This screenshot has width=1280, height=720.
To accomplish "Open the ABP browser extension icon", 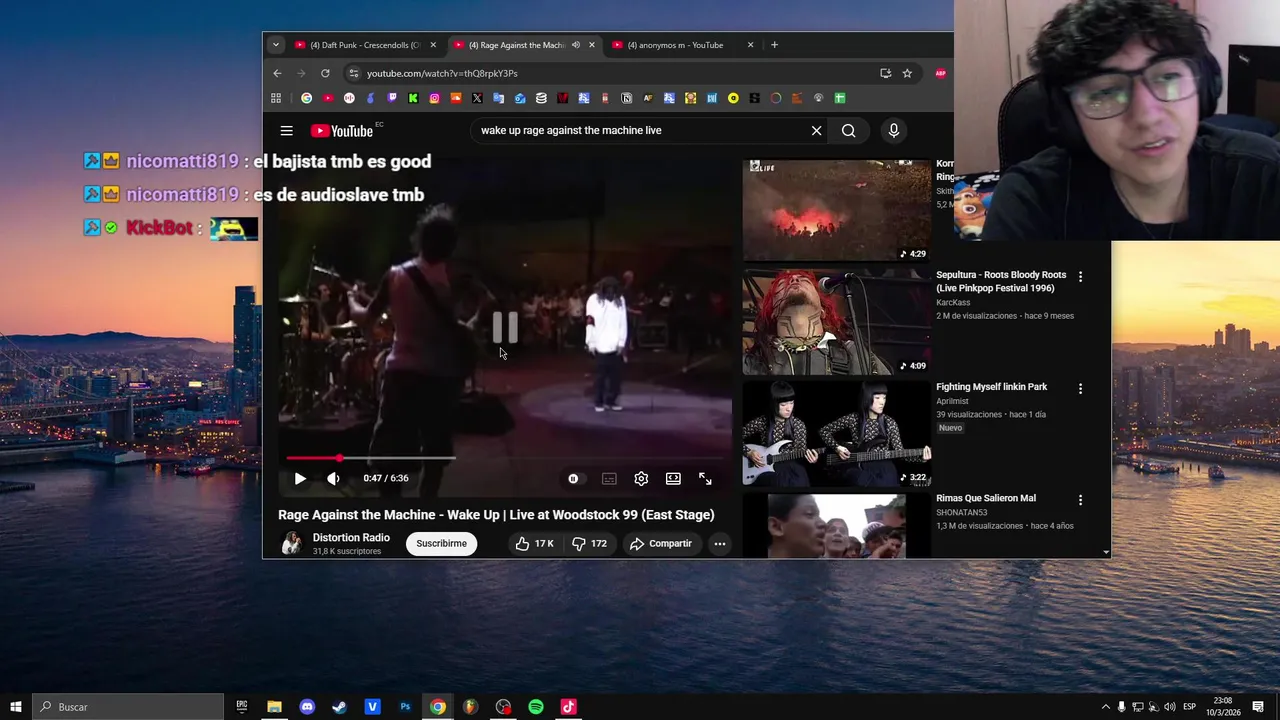I will tap(940, 73).
